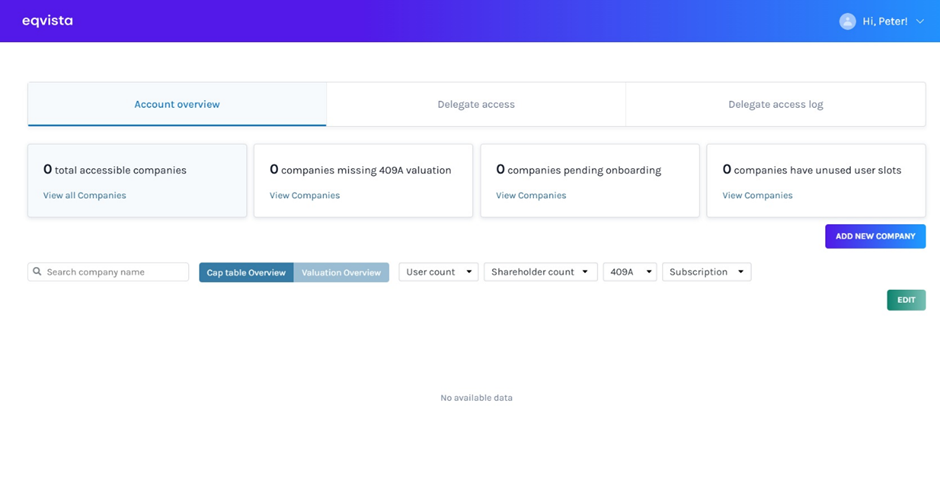Expand the 409A filter dropdown

click(x=629, y=272)
